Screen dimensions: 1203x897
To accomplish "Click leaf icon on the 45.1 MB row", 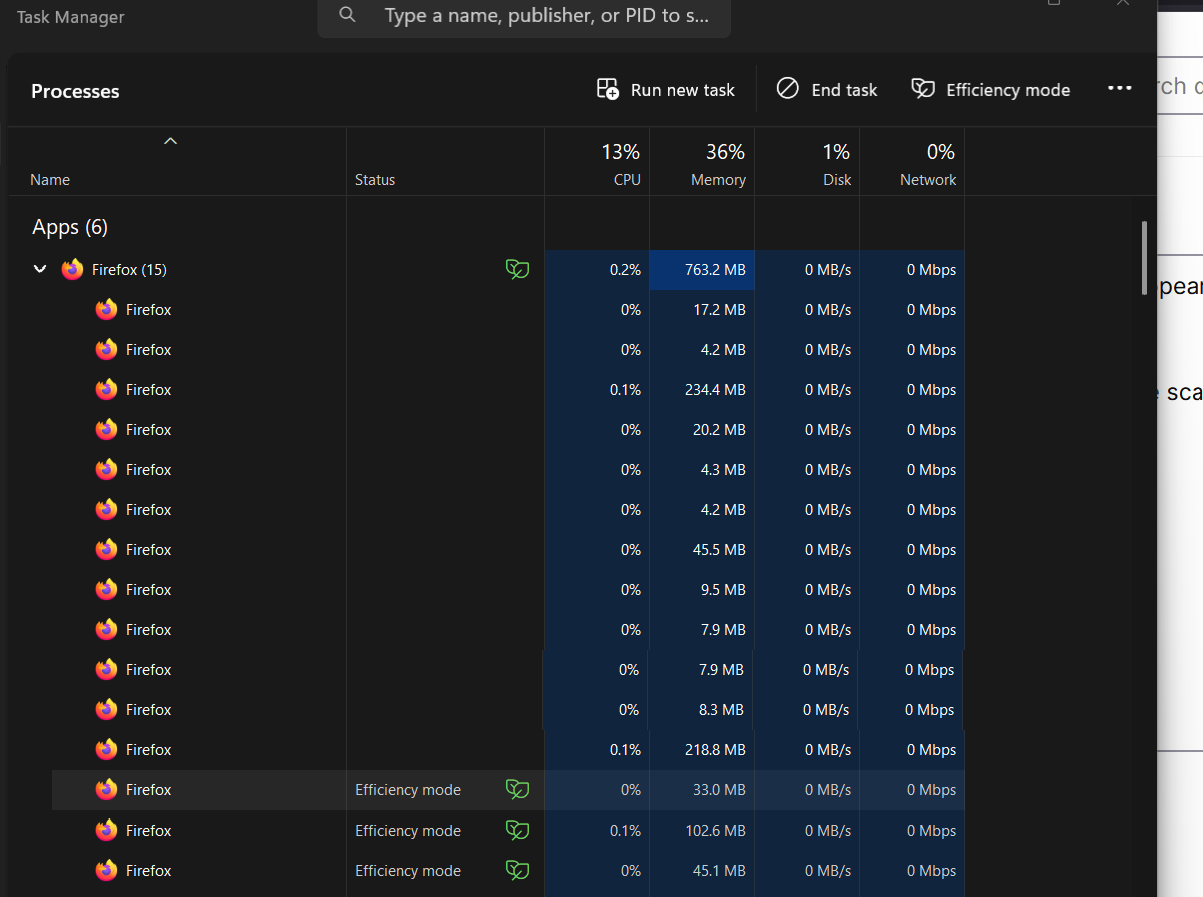I will coord(517,870).
